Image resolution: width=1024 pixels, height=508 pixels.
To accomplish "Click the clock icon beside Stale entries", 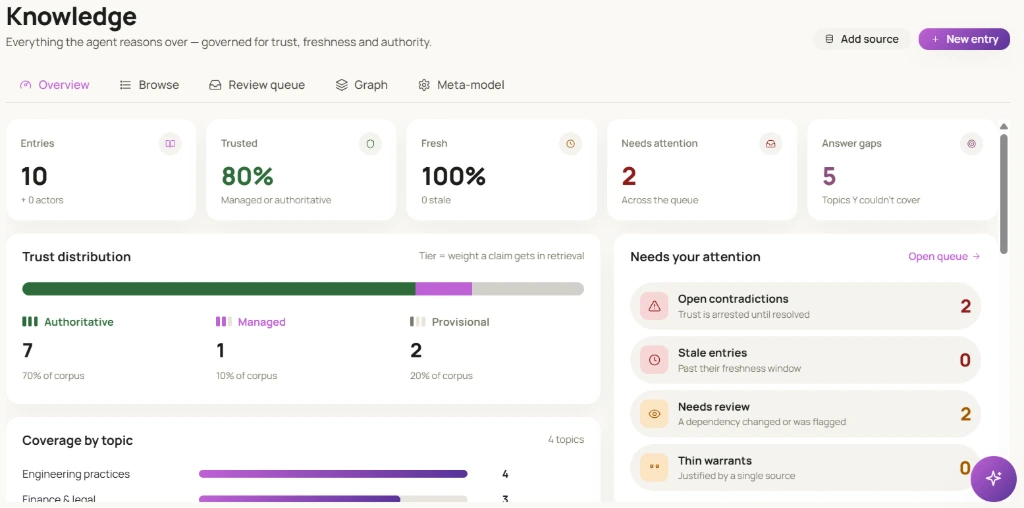I will click(654, 360).
